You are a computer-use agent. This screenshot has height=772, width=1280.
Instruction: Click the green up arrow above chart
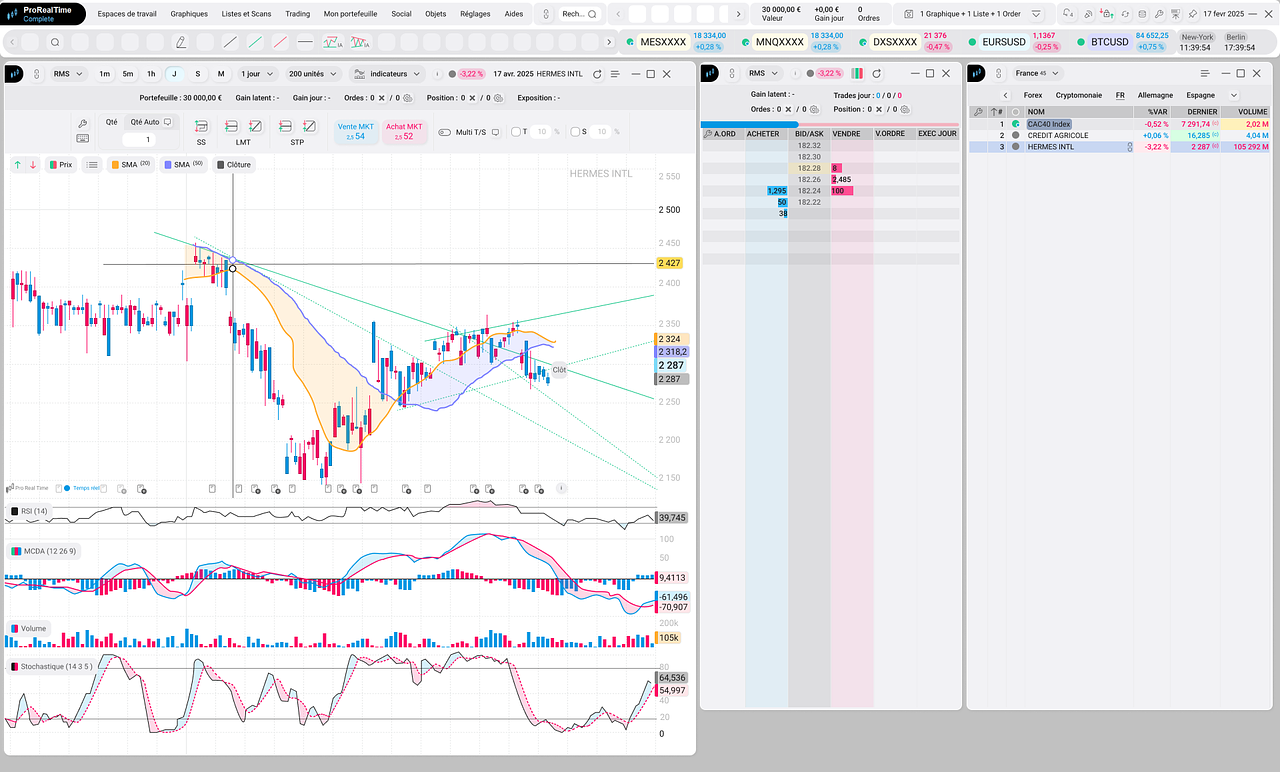pyautogui.click(x=17, y=165)
